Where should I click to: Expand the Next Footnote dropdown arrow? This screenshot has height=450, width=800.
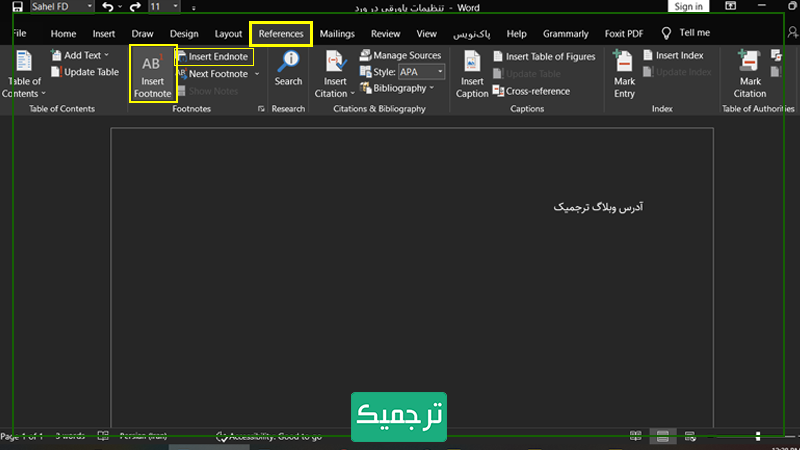point(257,74)
